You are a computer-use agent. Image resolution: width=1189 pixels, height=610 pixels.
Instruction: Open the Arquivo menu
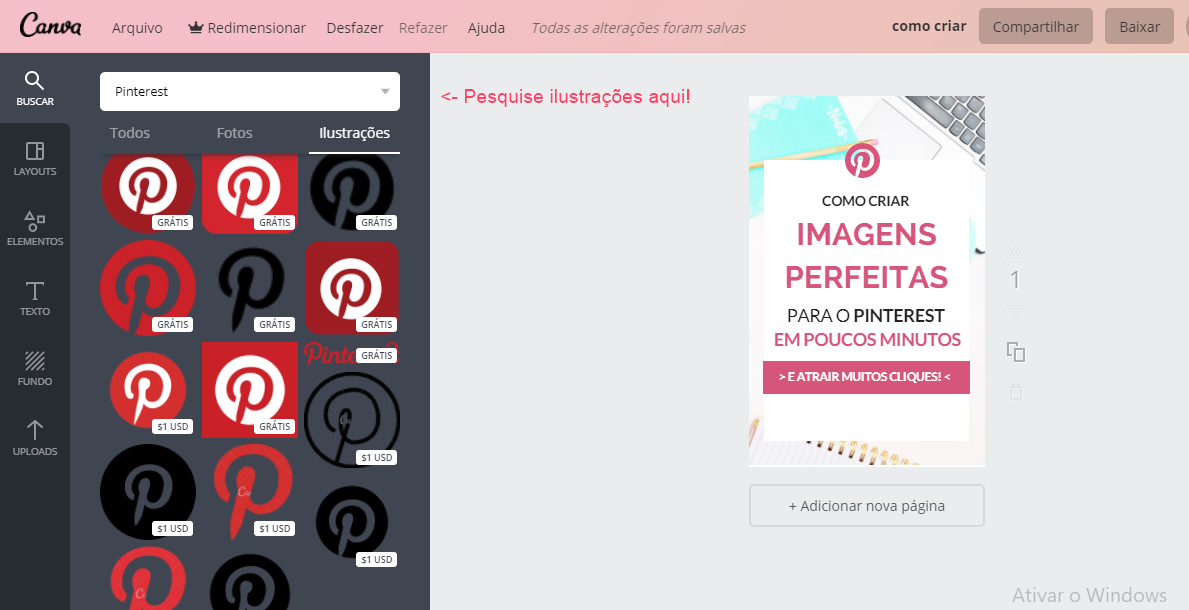[x=137, y=27]
